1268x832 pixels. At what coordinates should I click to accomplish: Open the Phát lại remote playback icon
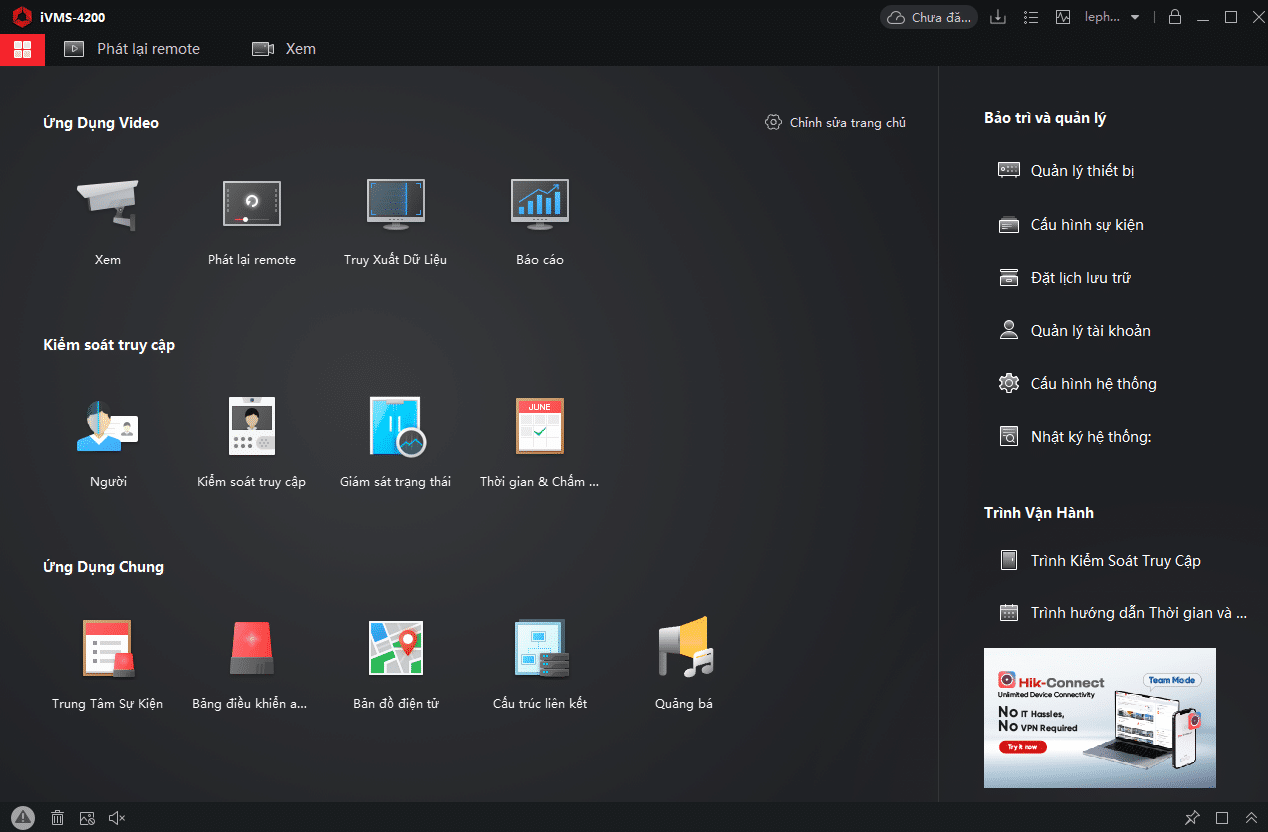(x=251, y=204)
